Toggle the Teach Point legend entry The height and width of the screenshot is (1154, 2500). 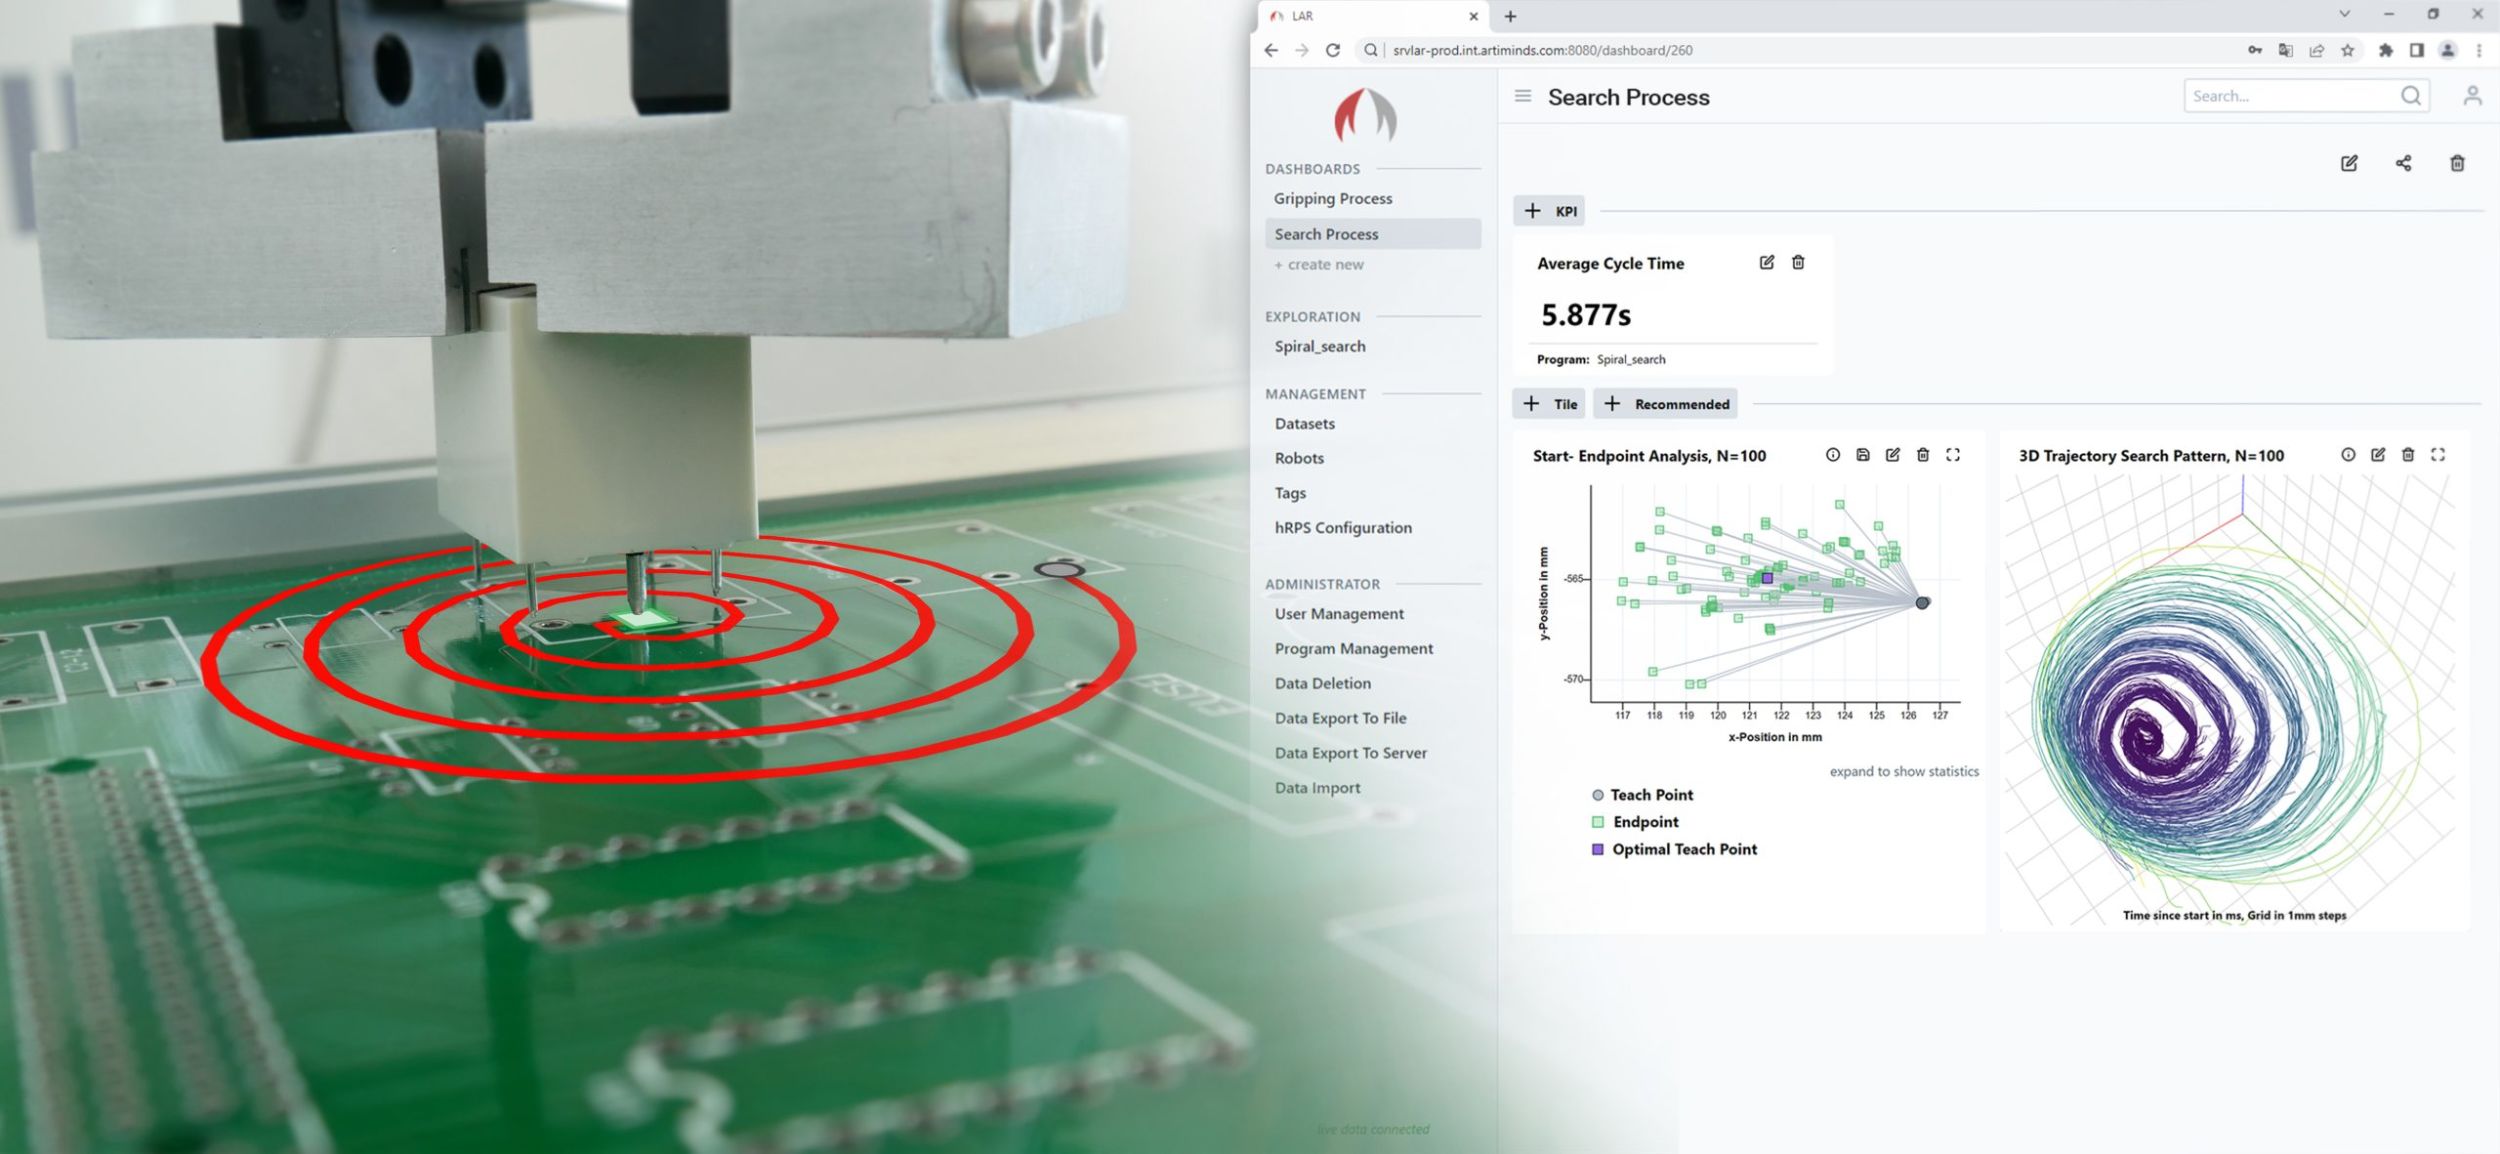click(1651, 795)
